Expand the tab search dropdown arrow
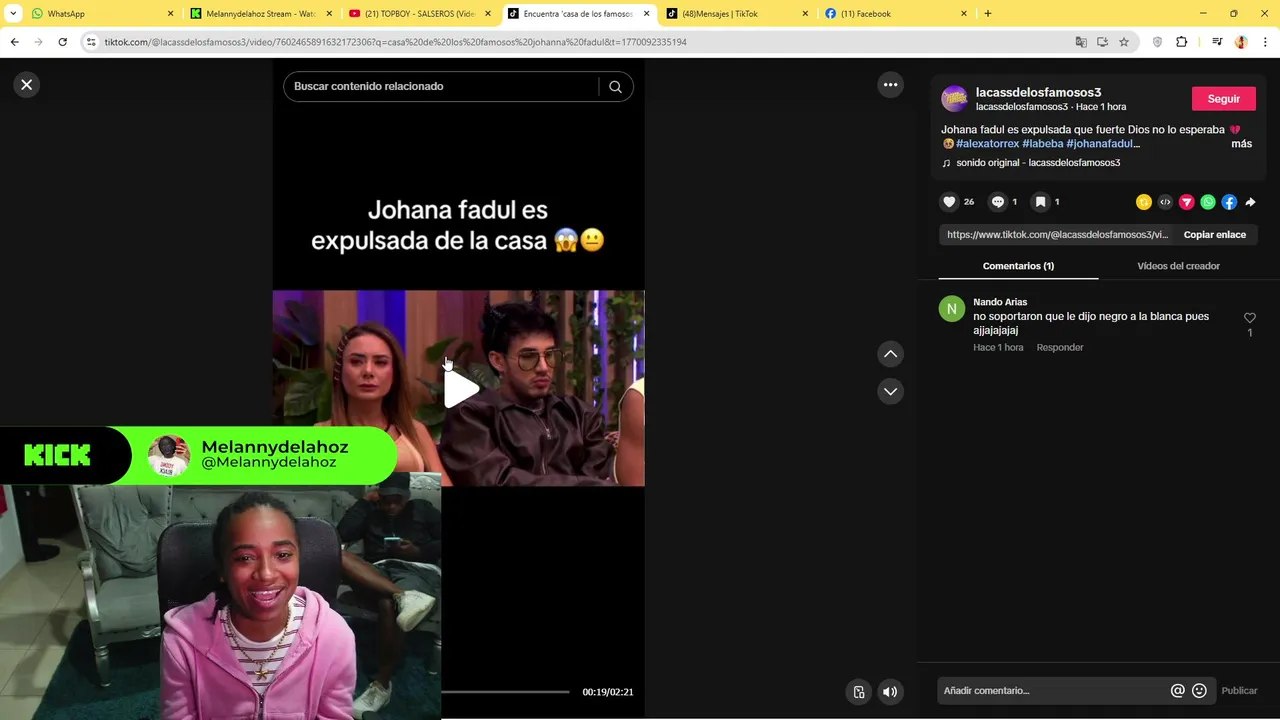The width and height of the screenshot is (1280, 720). pos(13,14)
